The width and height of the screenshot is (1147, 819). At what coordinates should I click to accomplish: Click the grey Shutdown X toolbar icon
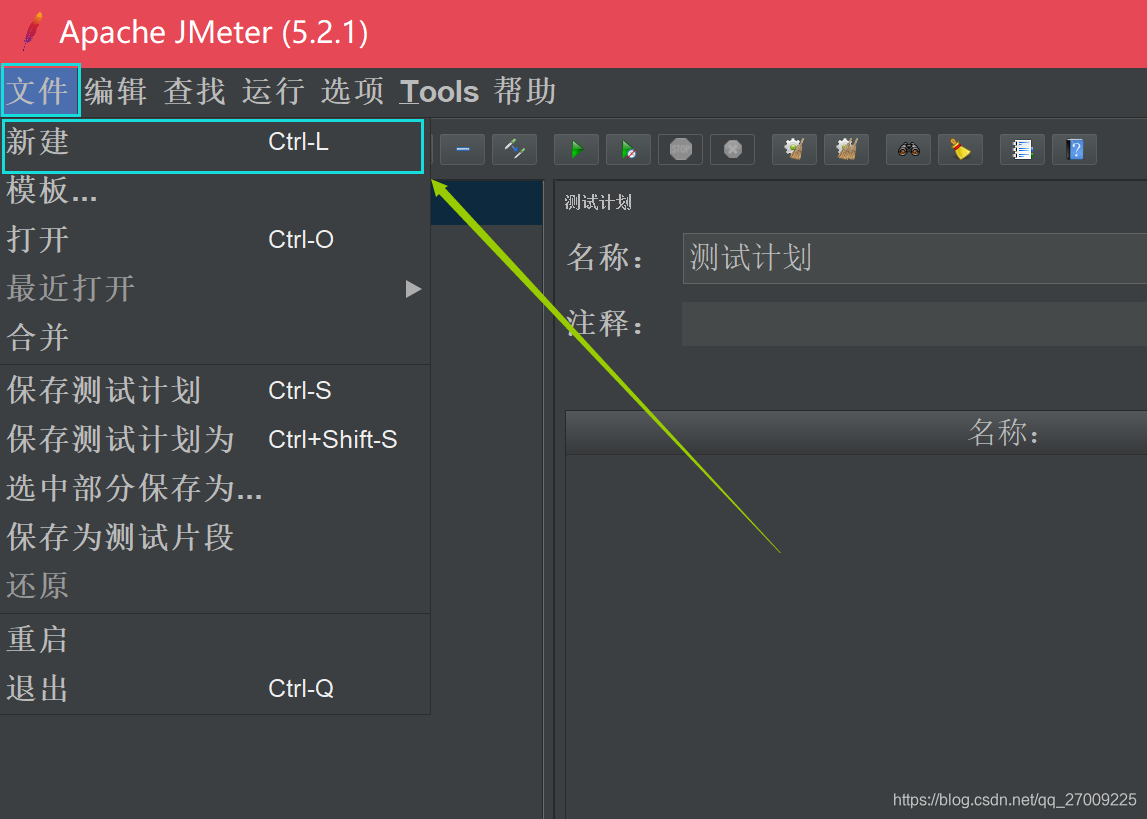click(732, 149)
